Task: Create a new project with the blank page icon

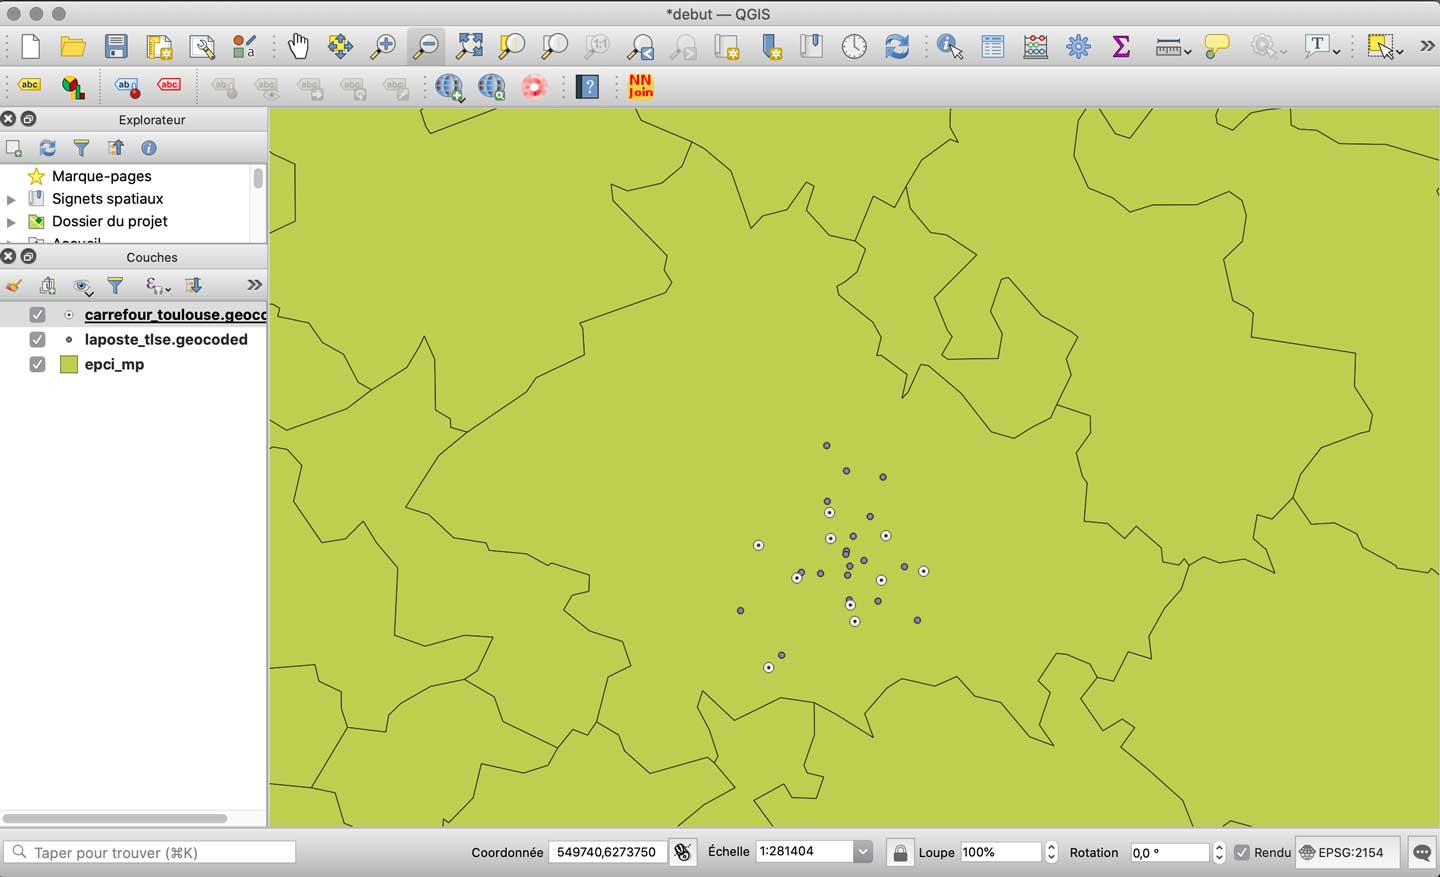Action: coord(30,46)
